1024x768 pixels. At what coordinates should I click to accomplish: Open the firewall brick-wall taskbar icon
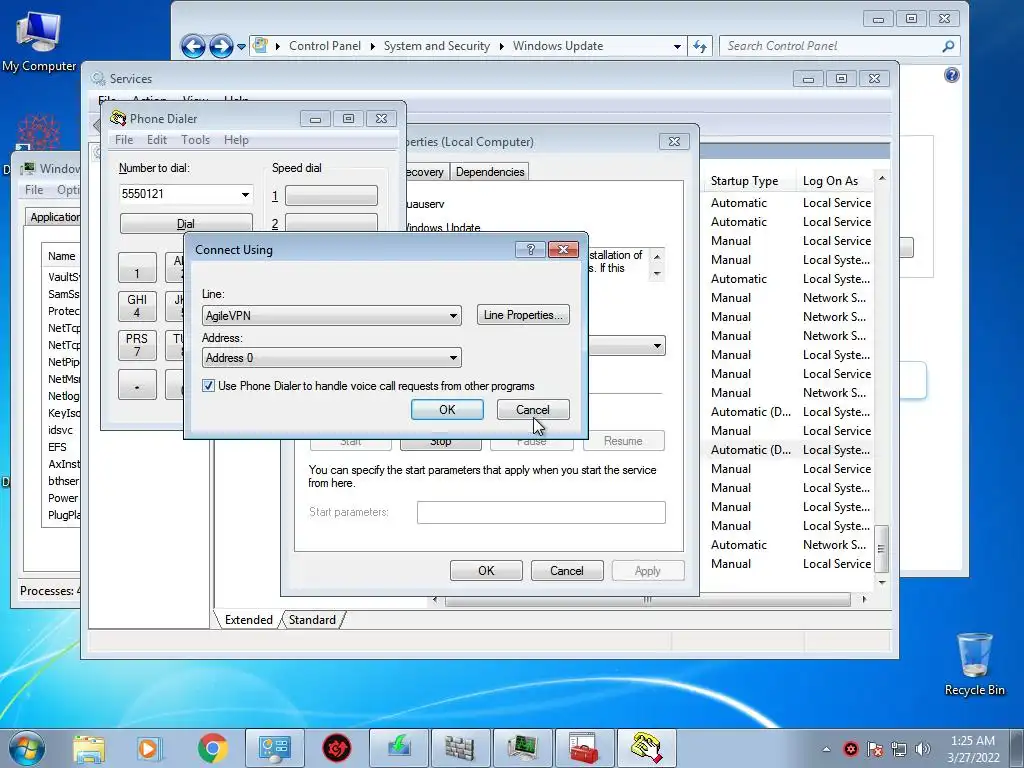(x=460, y=748)
